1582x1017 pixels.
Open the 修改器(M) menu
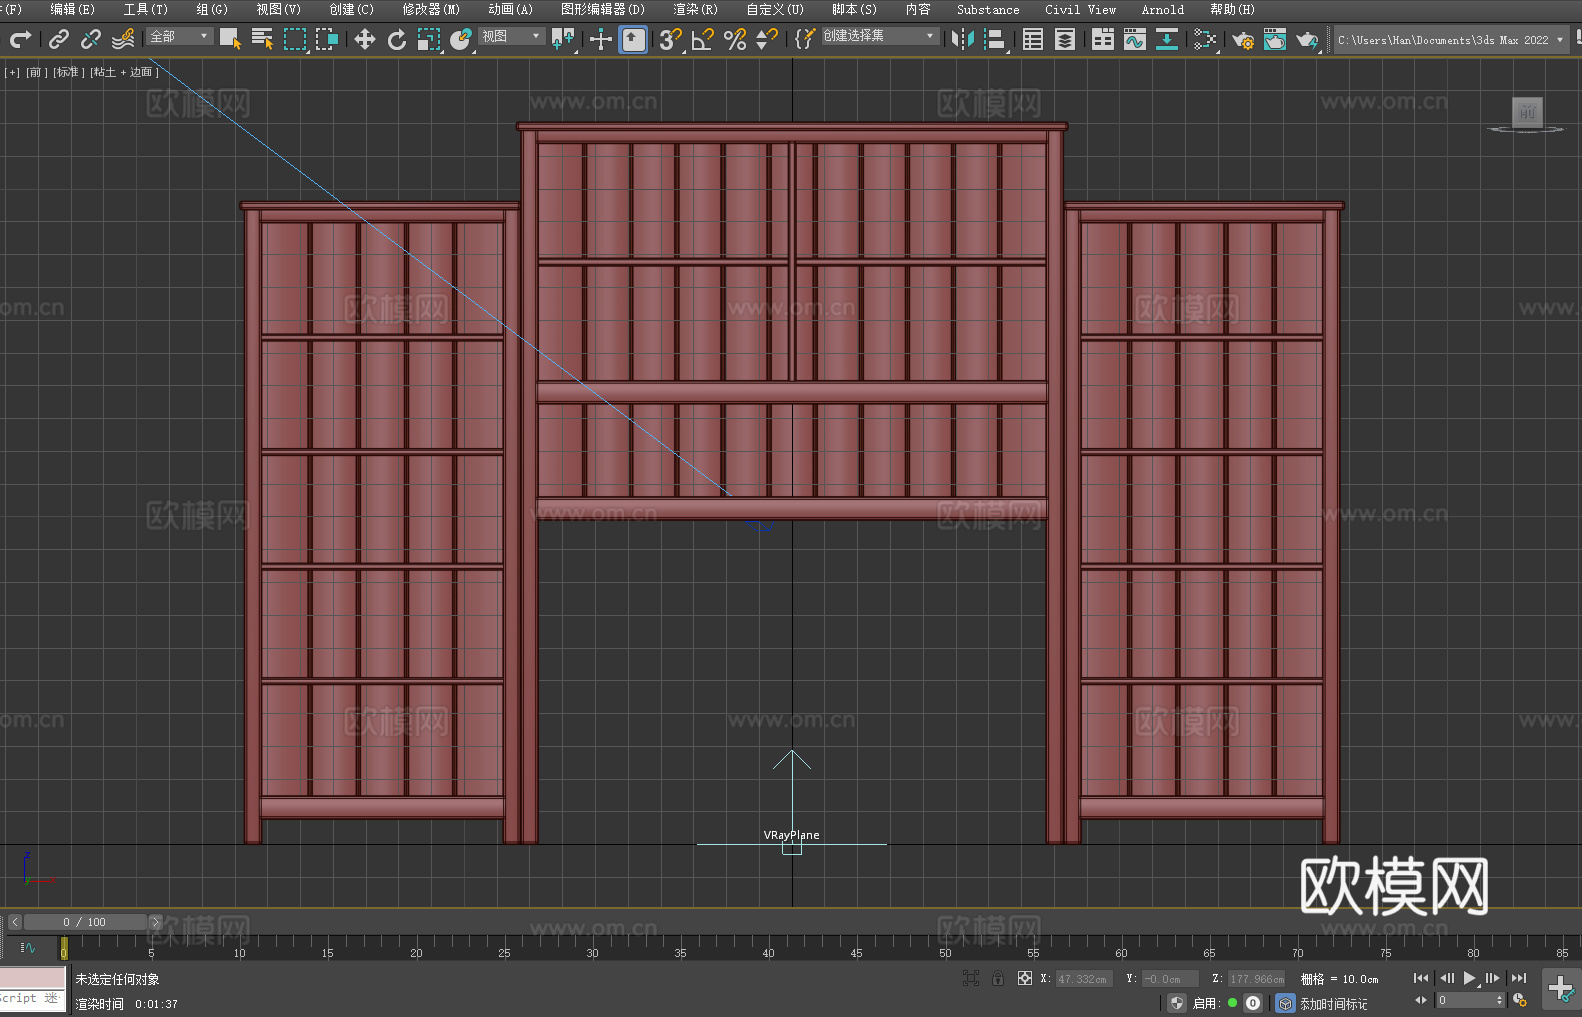tap(431, 9)
